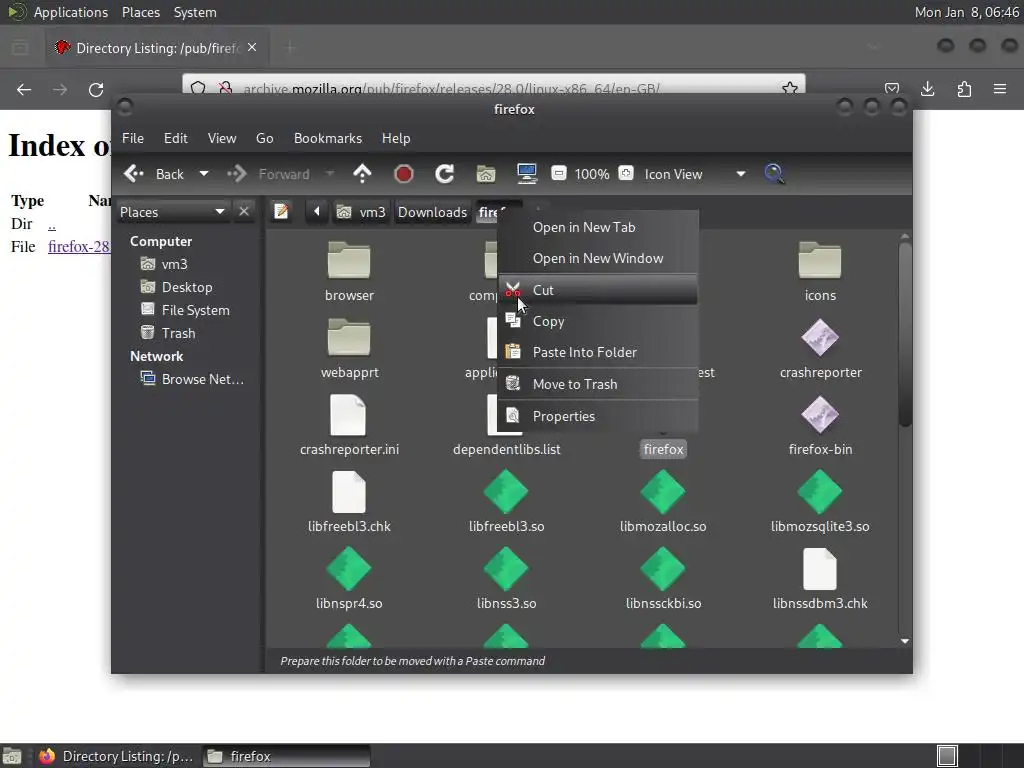
Task: Open Properties from the context menu
Action: coord(598,416)
